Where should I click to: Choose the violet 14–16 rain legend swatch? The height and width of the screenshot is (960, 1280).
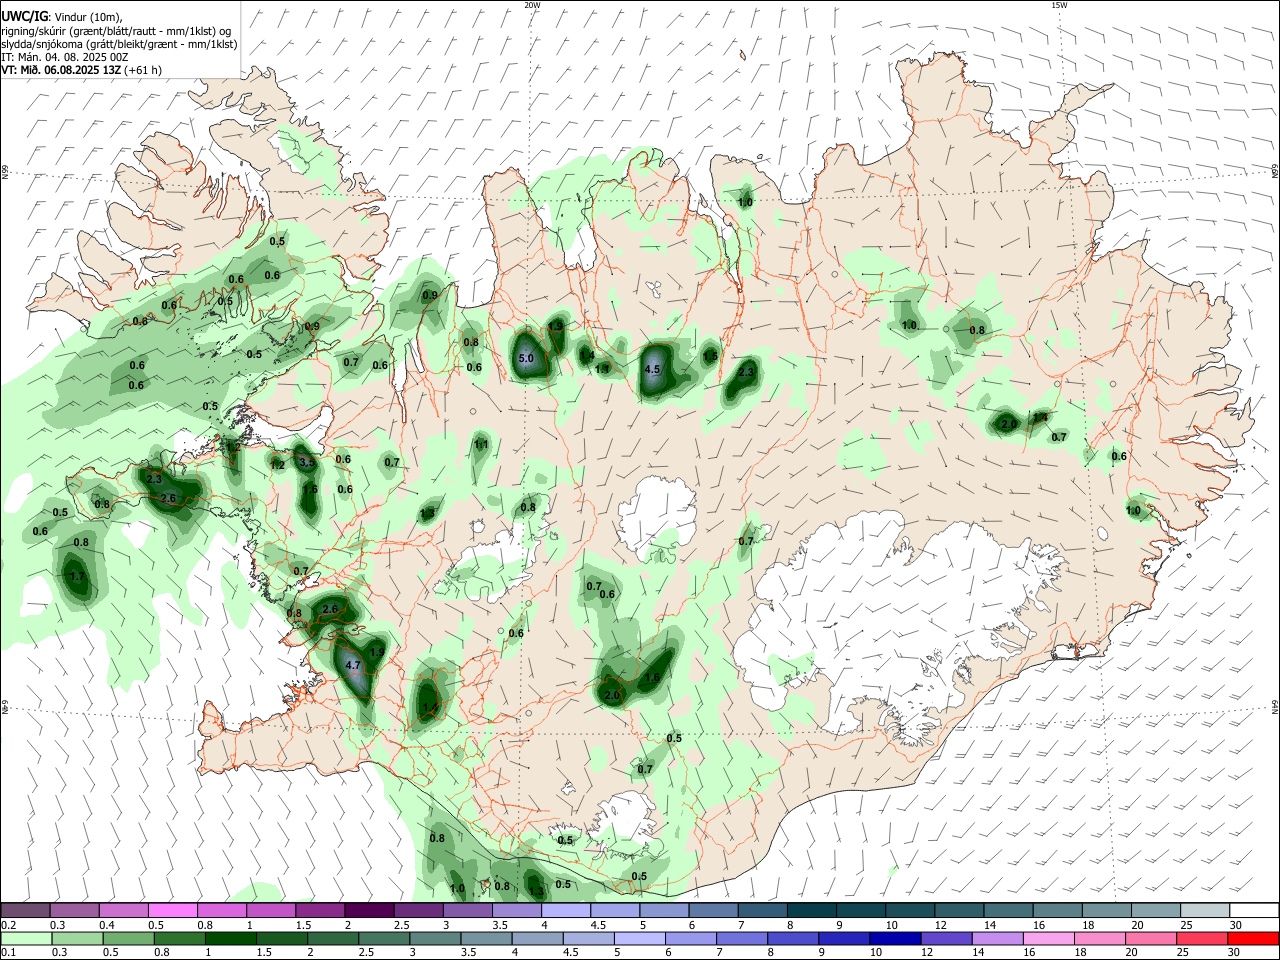coord(997,938)
